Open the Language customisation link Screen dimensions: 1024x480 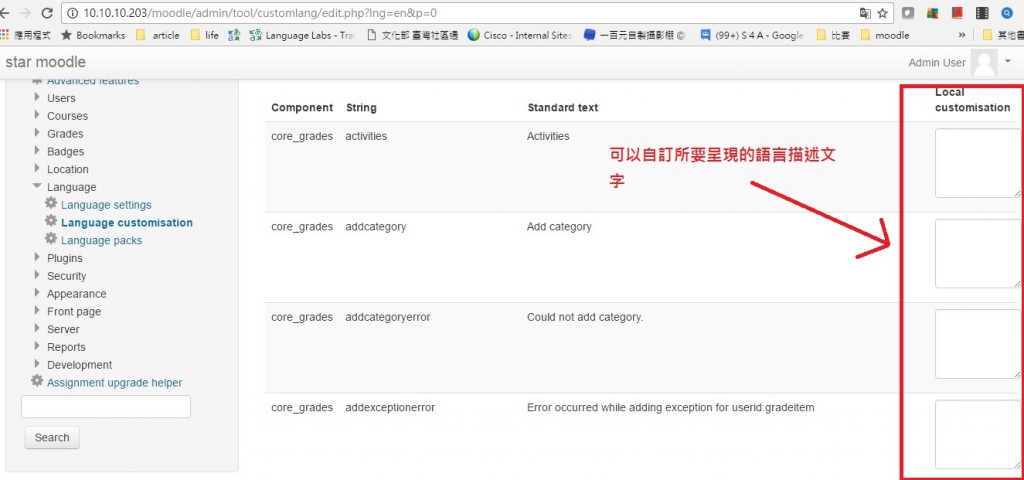127,223
